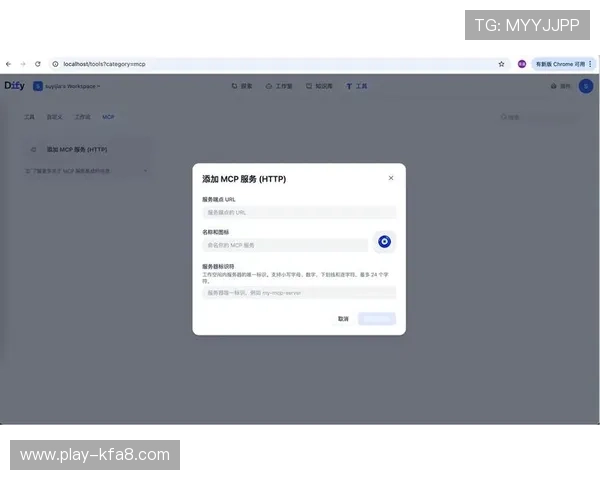Viewport: 600px width, 480px height.
Task: Close the 添加 MCP 服务 dialog
Action: tap(391, 178)
